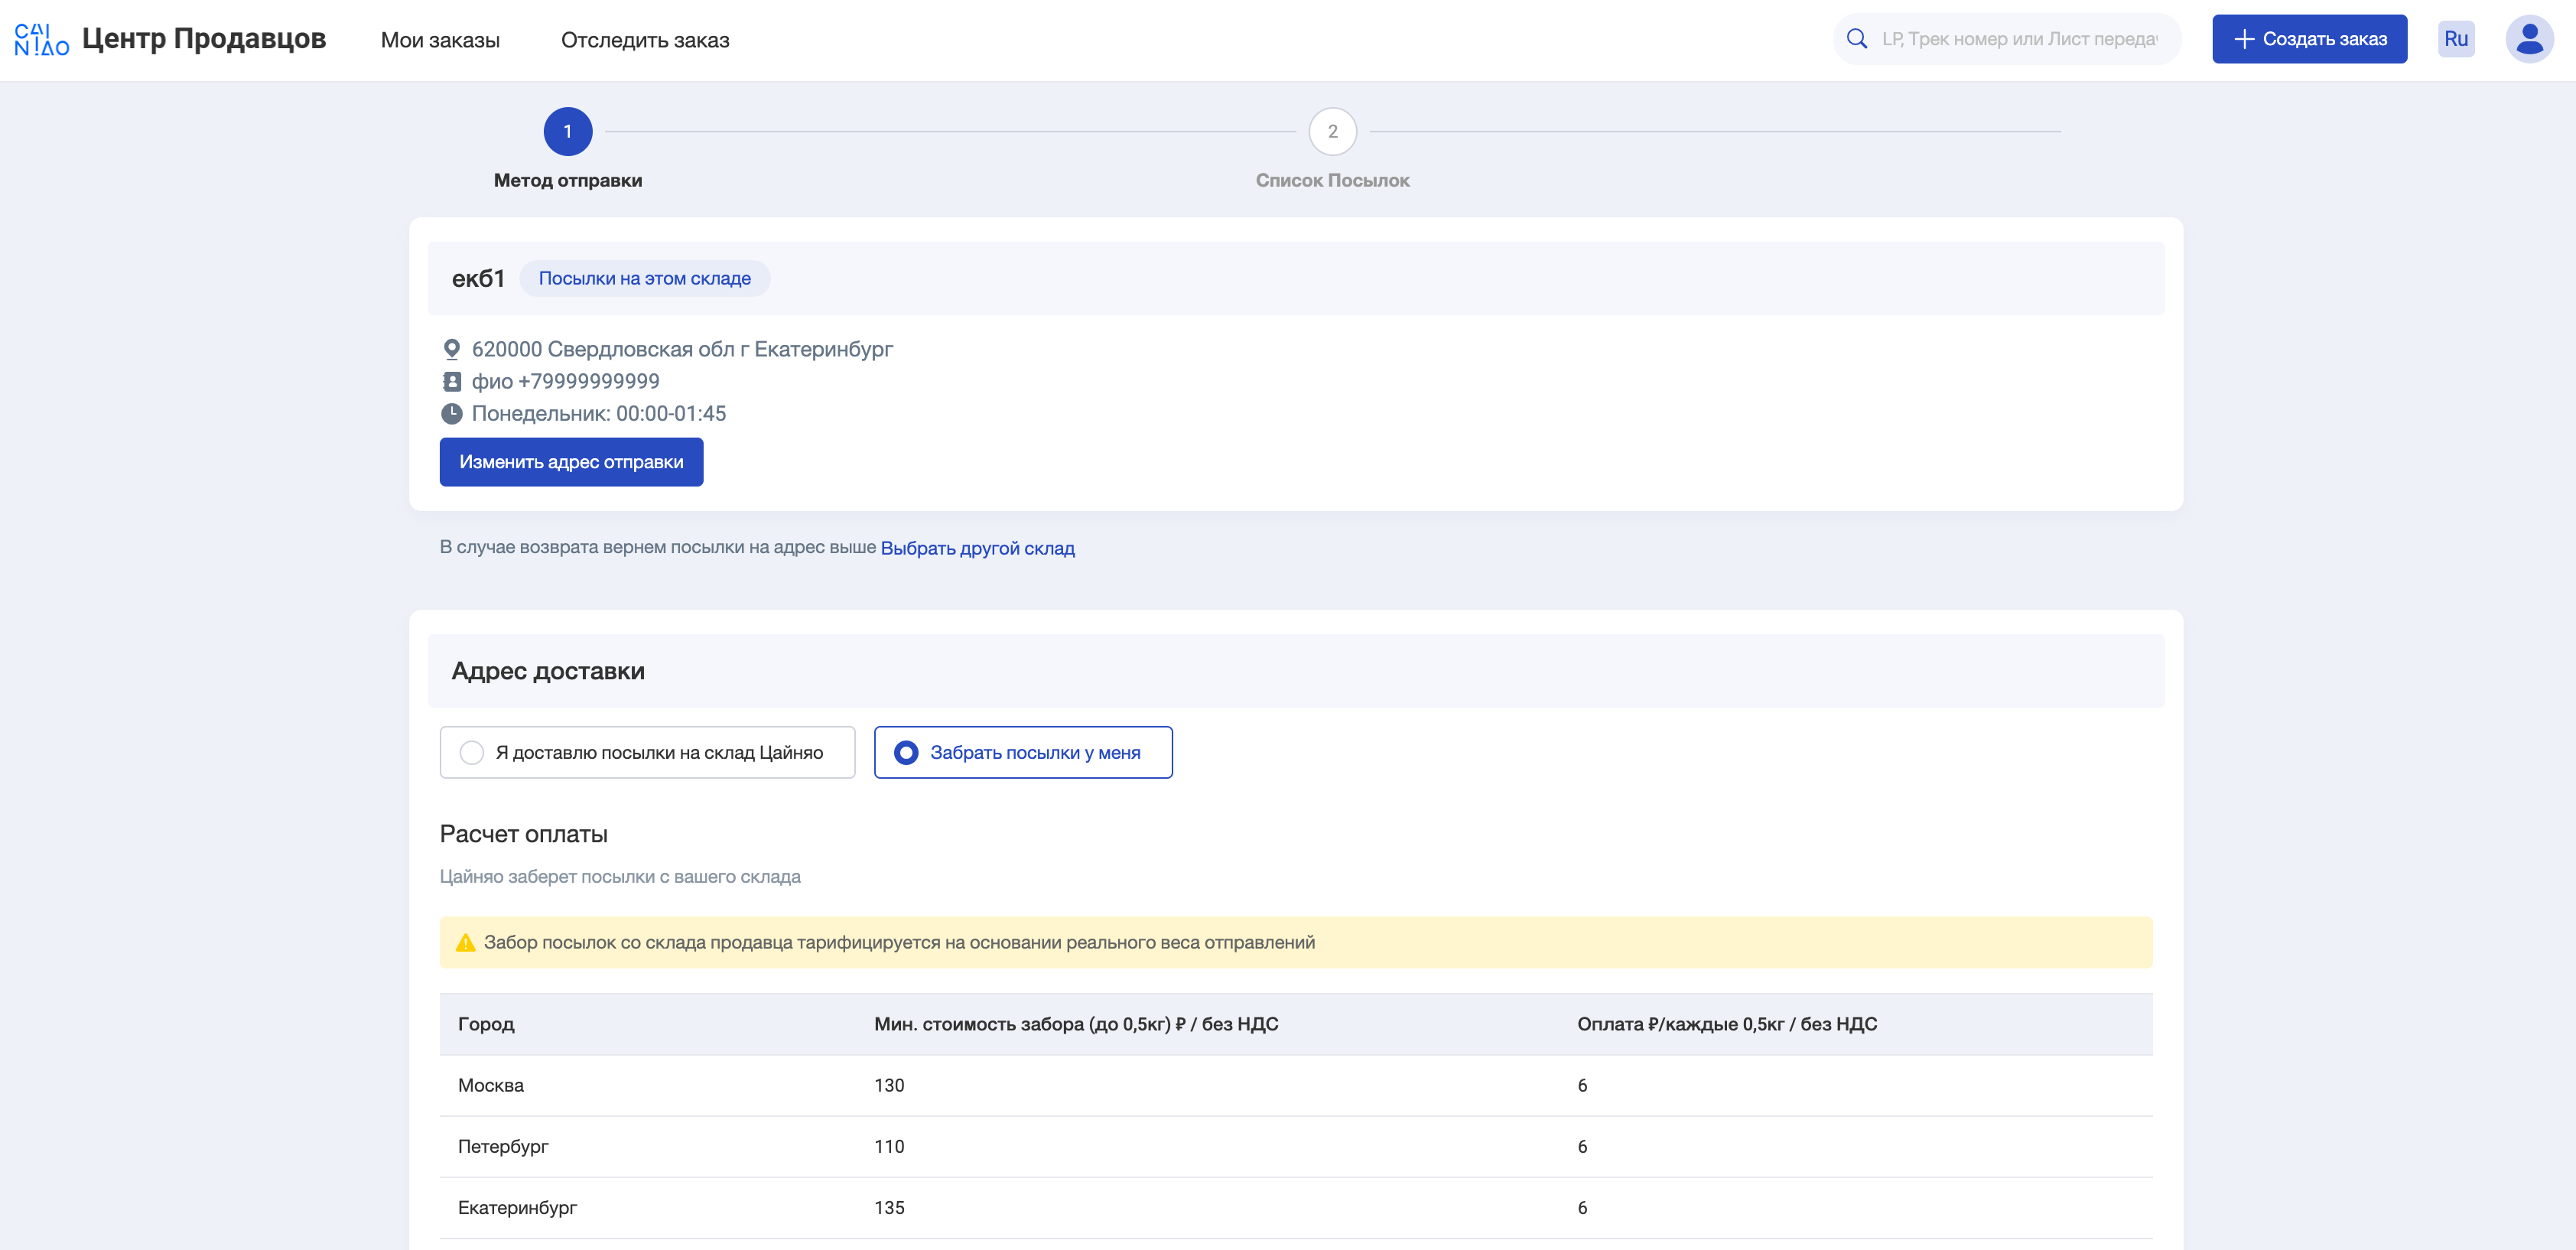Click the Цайнио logo icon top left

tap(41, 40)
